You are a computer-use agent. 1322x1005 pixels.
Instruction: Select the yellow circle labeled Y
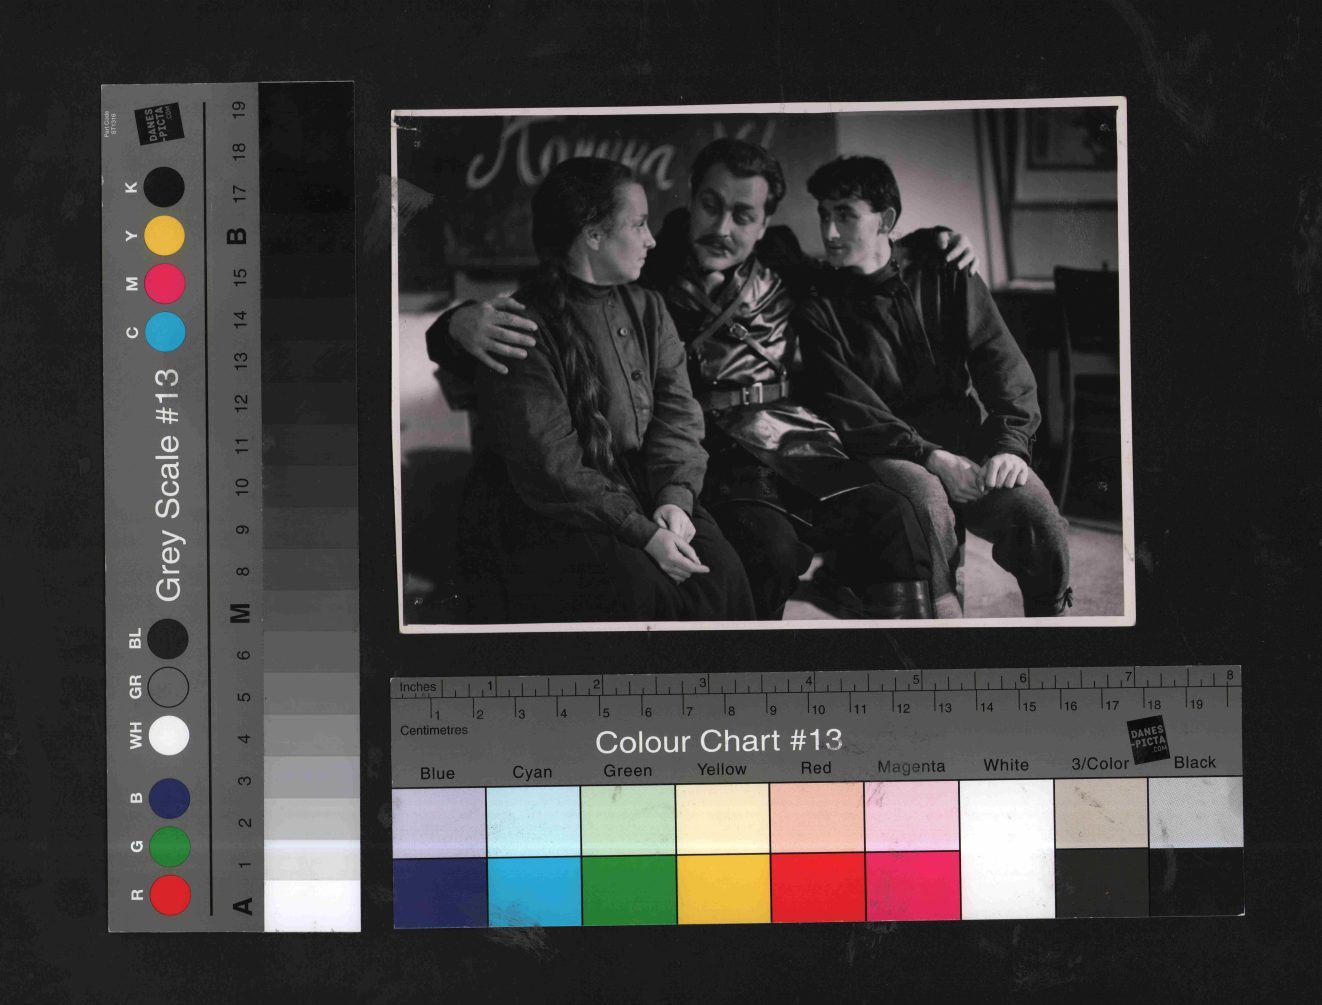[x=164, y=236]
